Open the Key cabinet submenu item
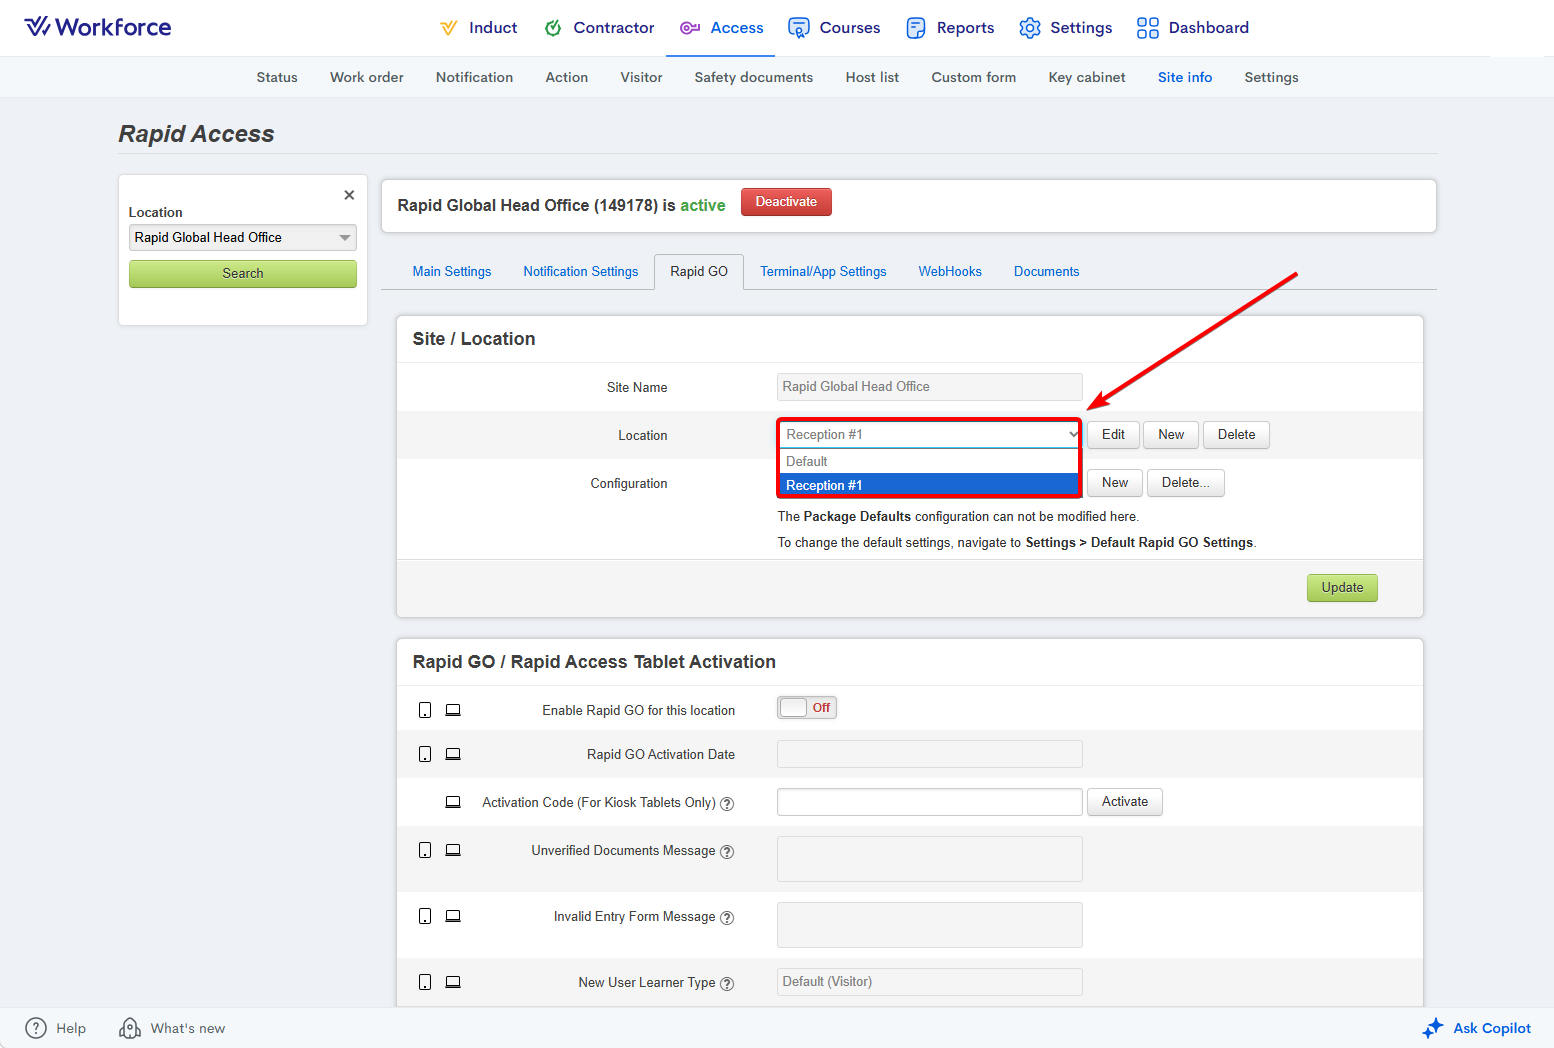This screenshot has height=1048, width=1554. pos(1087,77)
